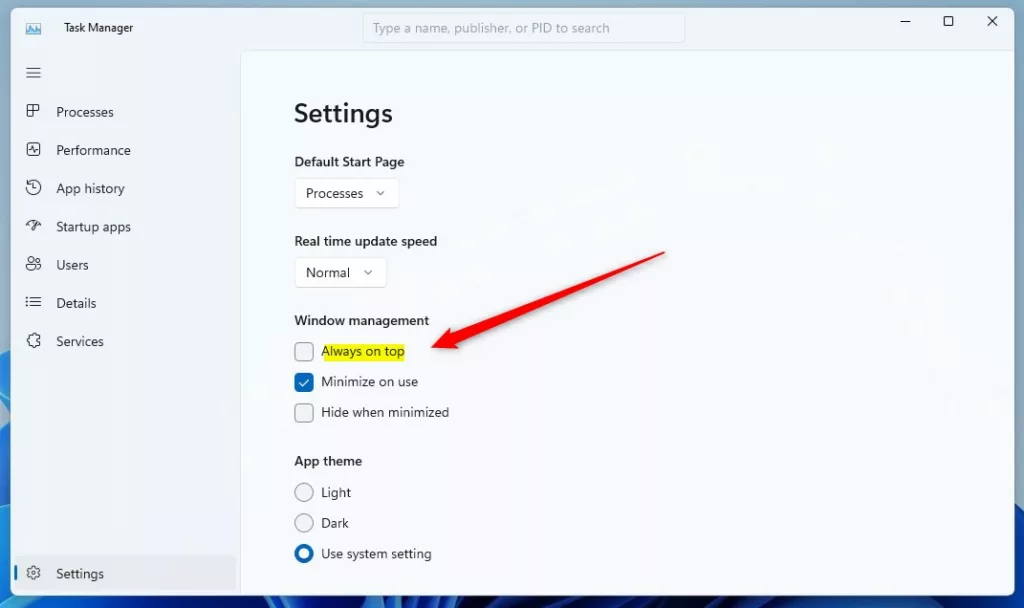Click the Details list icon
The image size is (1024, 608).
[x=33, y=302]
